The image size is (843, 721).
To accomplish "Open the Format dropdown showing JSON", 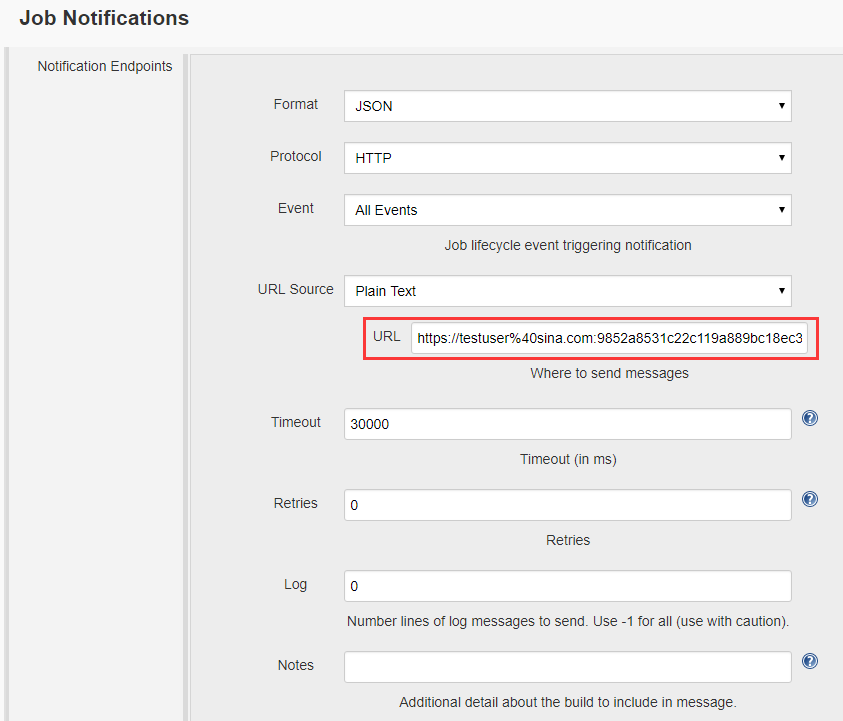I will [x=567, y=106].
